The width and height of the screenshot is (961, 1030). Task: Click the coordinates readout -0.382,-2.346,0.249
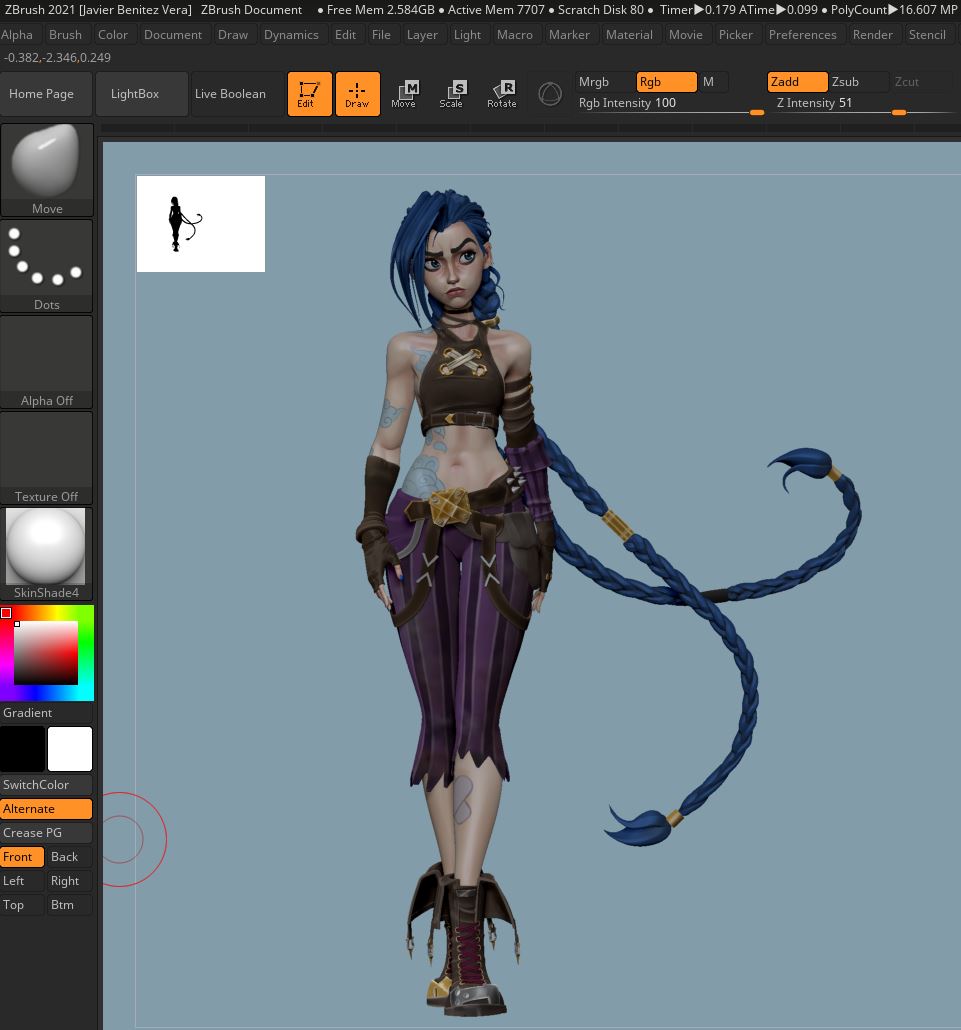click(57, 58)
